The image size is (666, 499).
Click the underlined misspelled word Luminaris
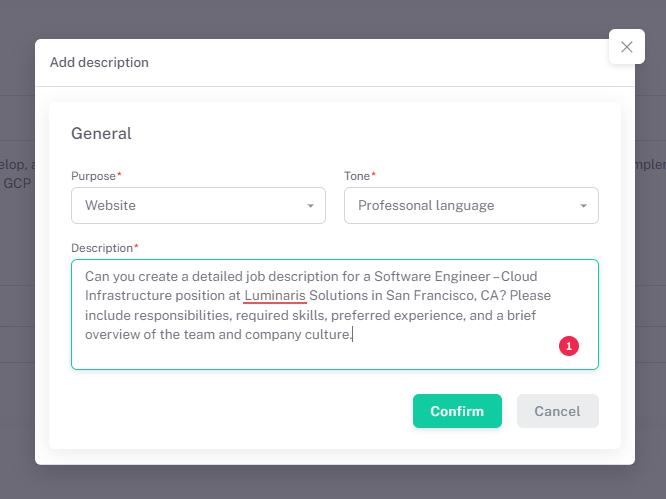[x=275, y=296]
